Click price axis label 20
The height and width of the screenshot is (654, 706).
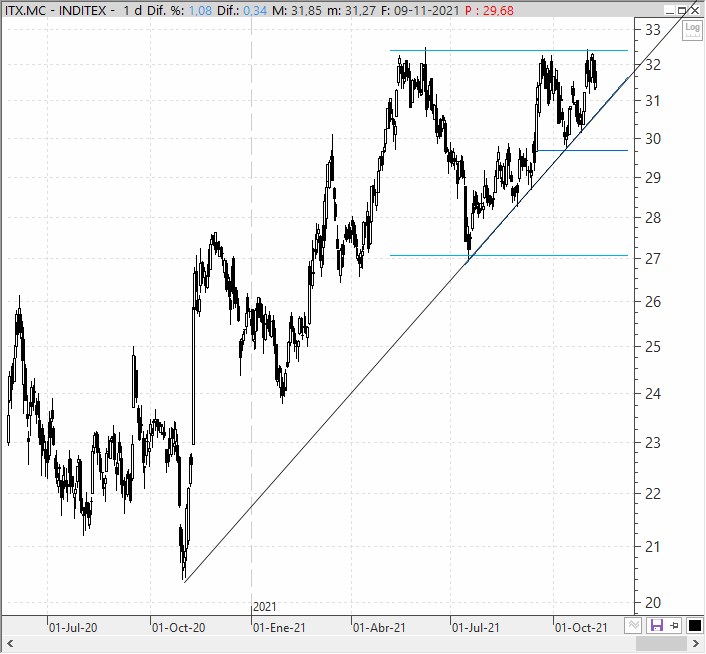[653, 603]
